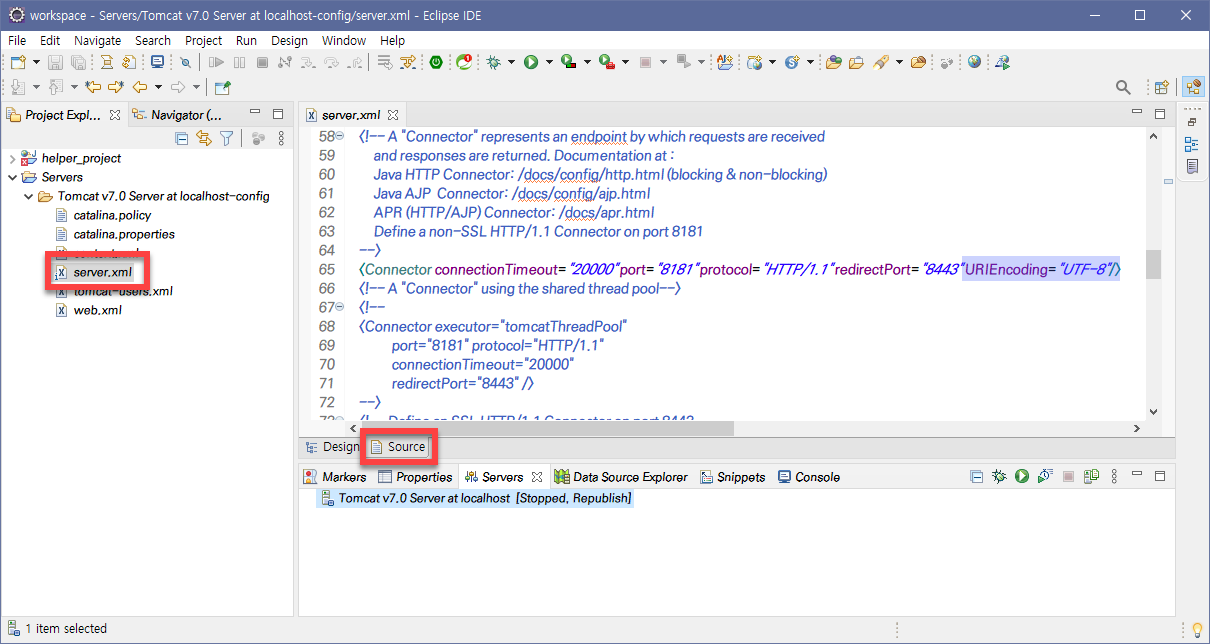The image size is (1210, 644).
Task: Select the Java EE perspective icon
Action: [x=1192, y=88]
